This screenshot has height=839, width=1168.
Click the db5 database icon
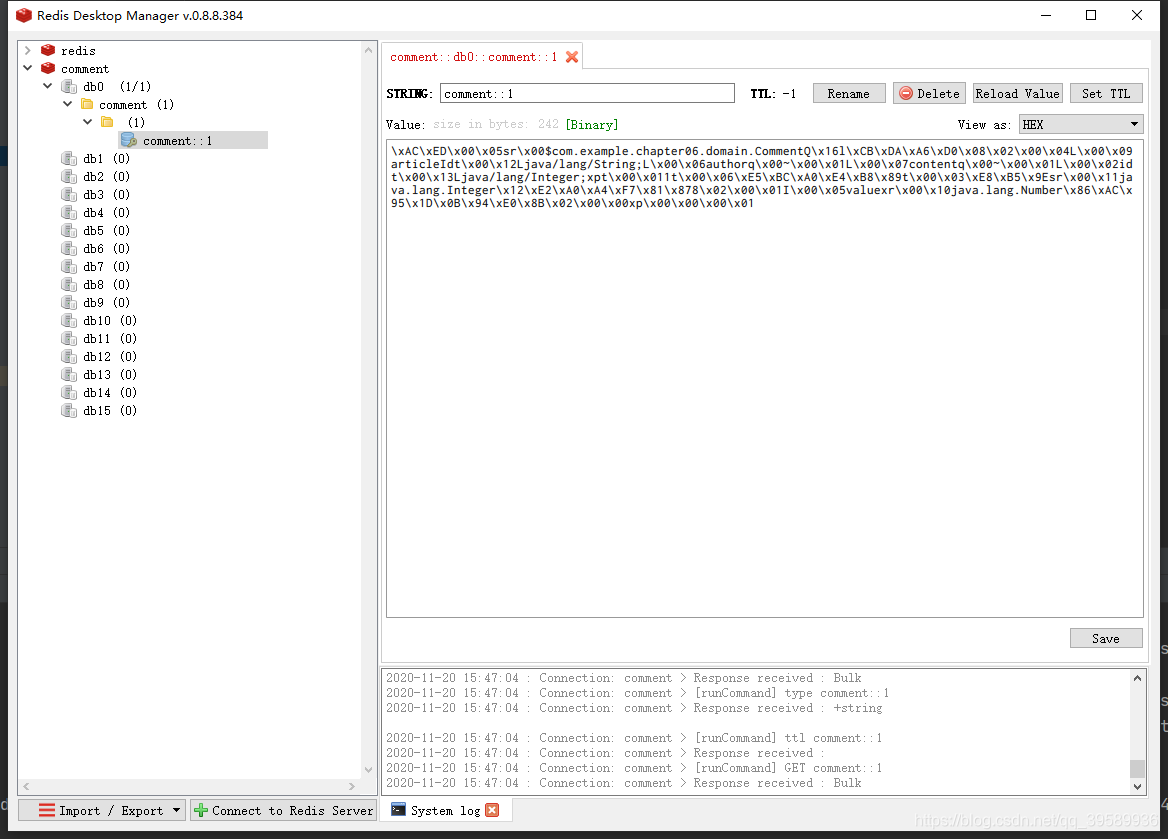pyautogui.click(x=69, y=230)
